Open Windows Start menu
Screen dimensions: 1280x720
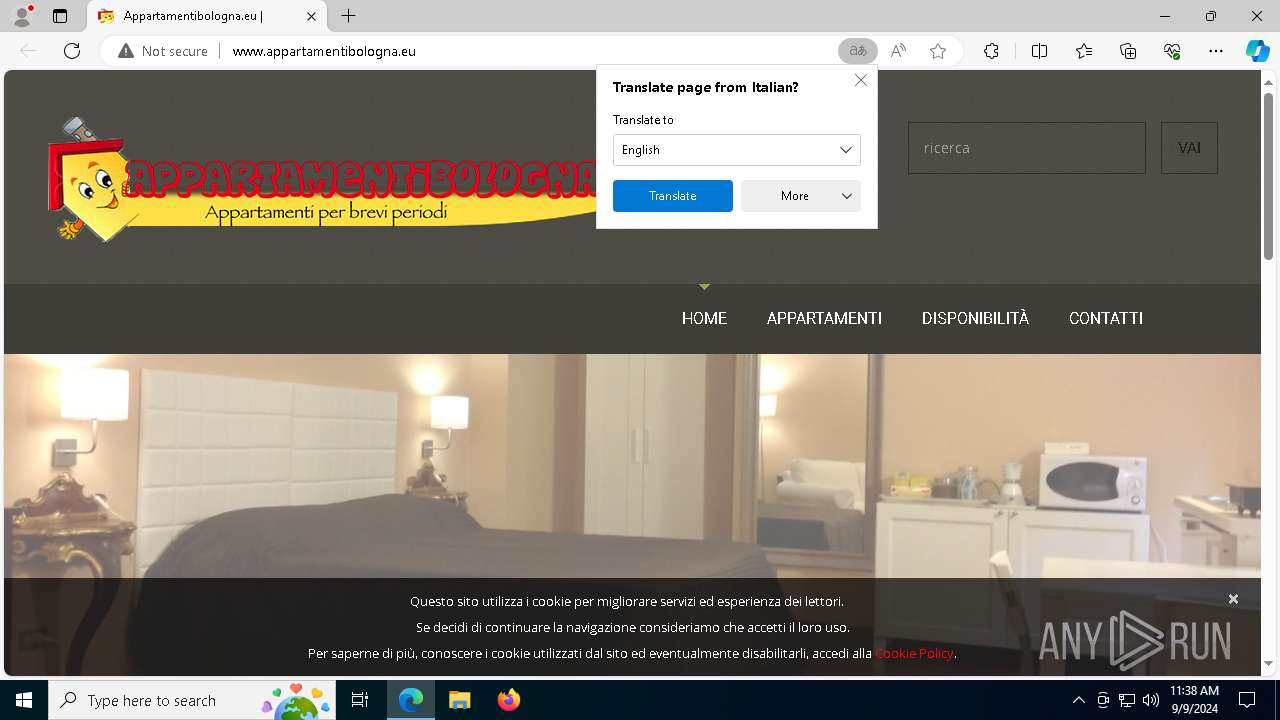click(x=24, y=700)
